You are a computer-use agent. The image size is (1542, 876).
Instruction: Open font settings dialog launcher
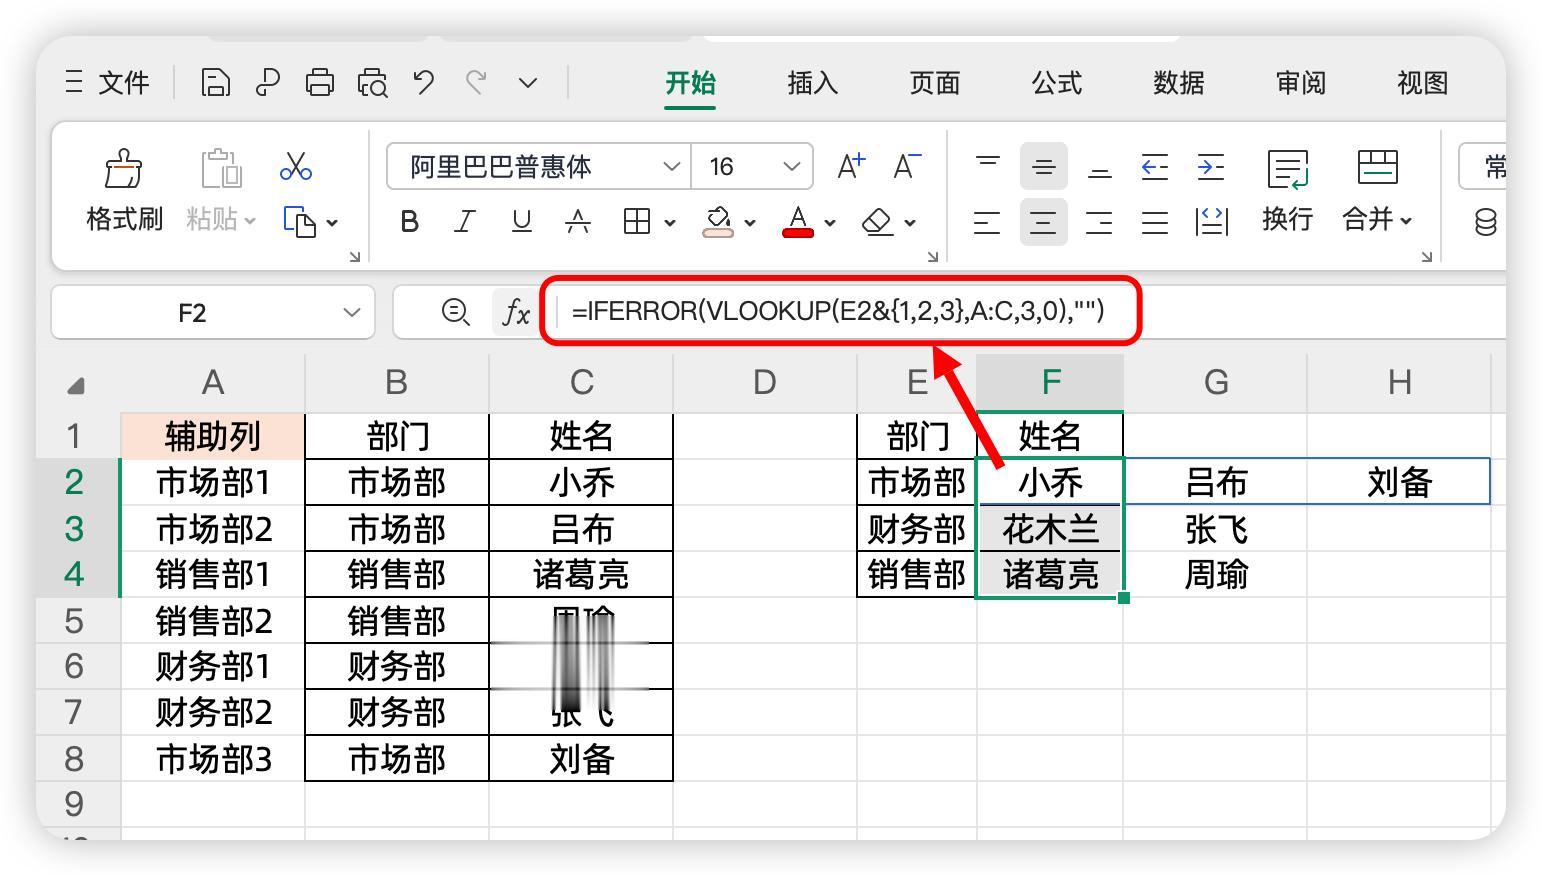(933, 257)
